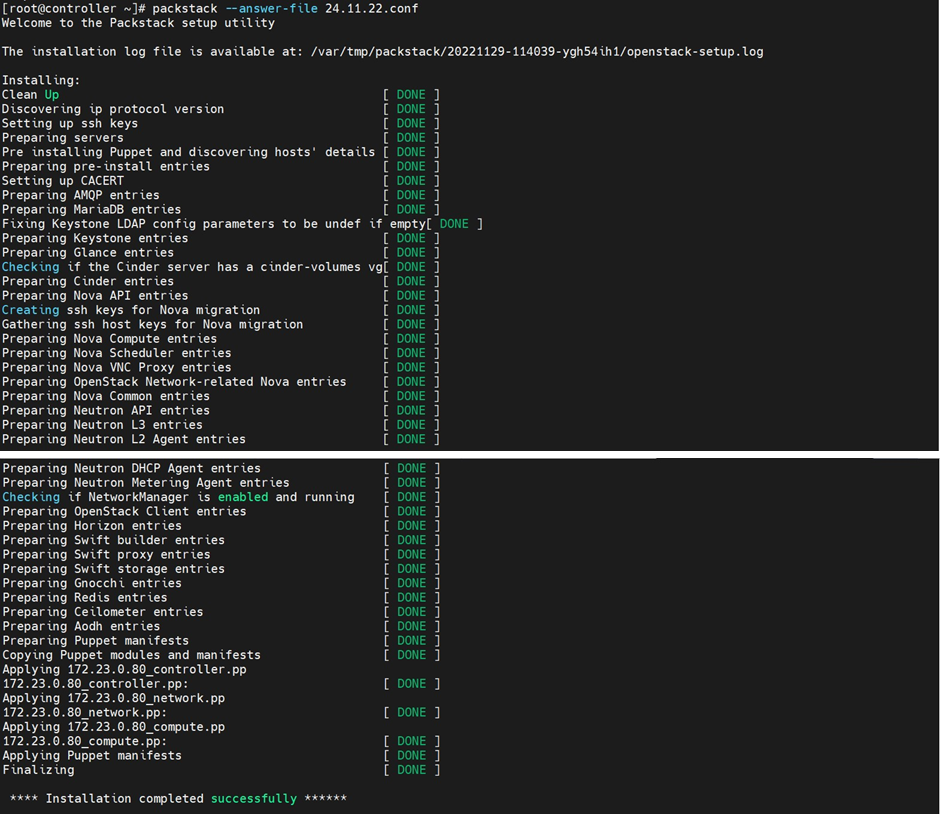Select 'Preparing Cinder entries' line
Image resolution: width=940 pixels, height=814 pixels.
[88, 282]
